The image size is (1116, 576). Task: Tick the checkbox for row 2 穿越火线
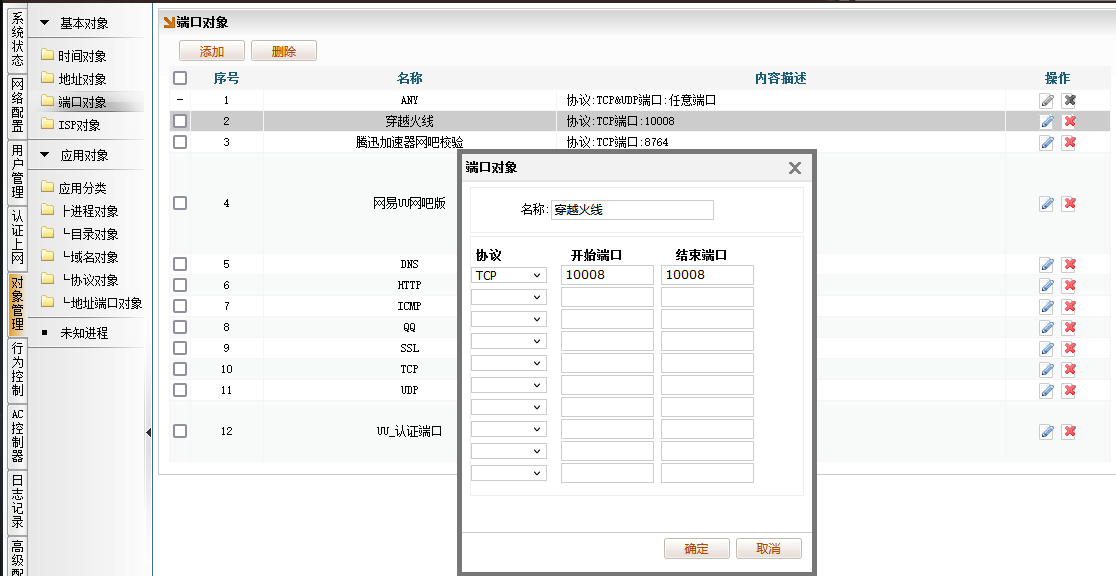[180, 121]
